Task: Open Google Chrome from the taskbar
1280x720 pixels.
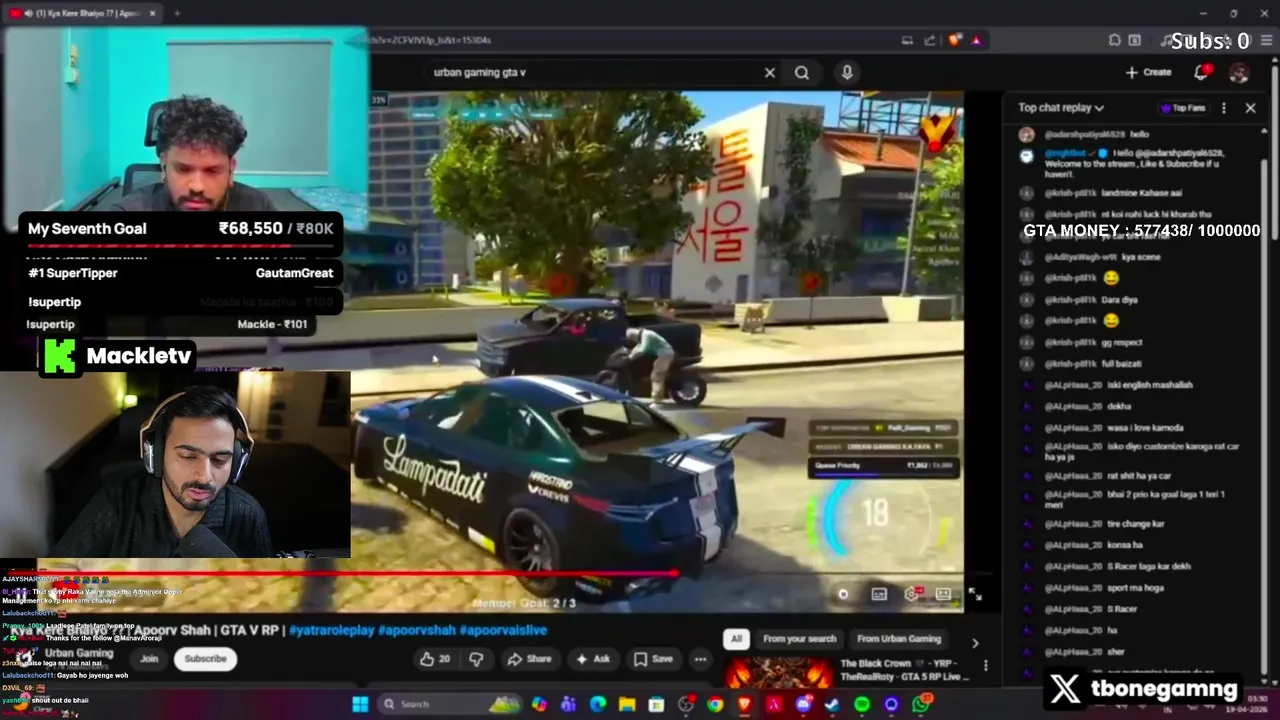Action: click(715, 704)
